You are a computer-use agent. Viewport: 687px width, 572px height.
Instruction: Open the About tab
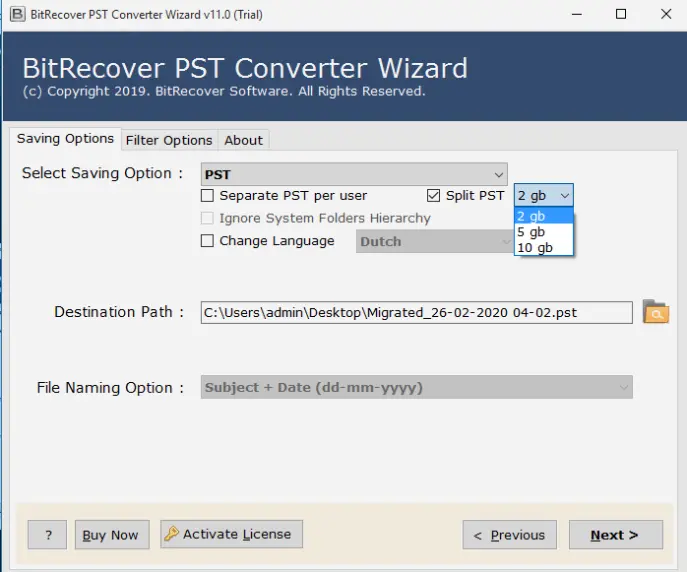coord(243,140)
